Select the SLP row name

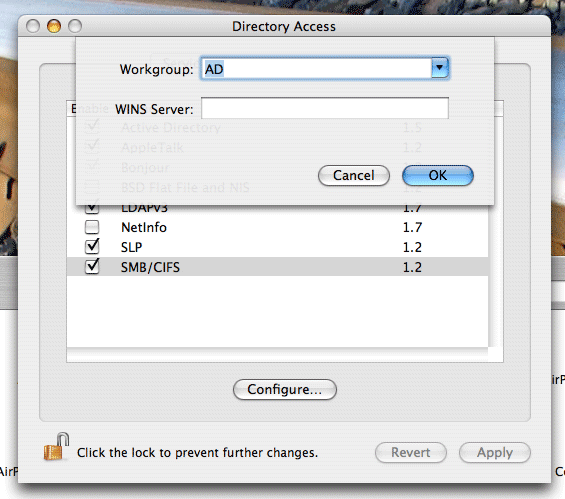tap(131, 248)
